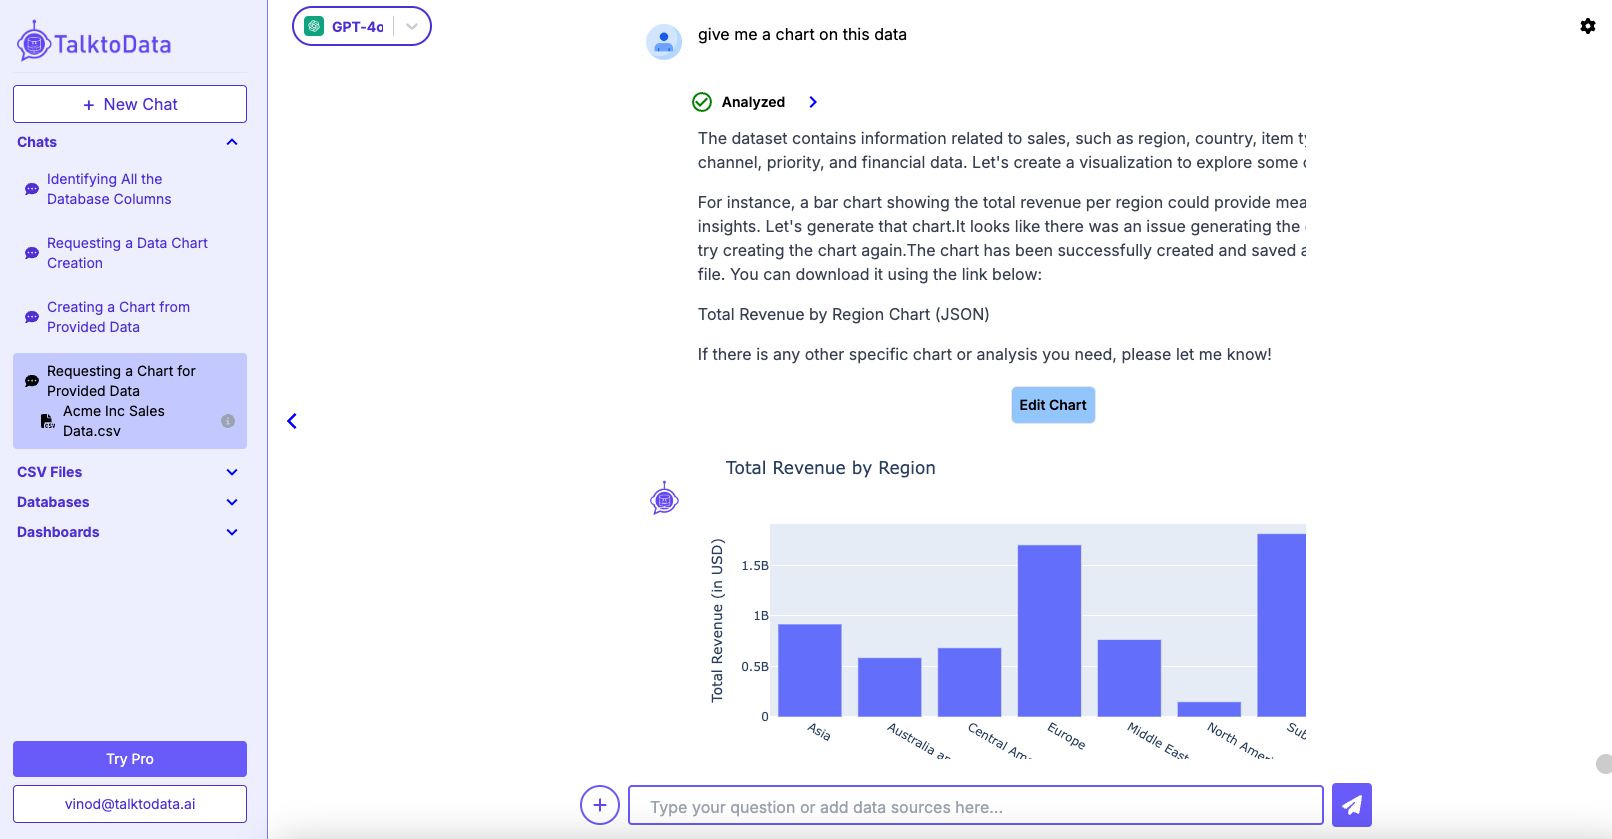Click the 'give me a chart on this data' message
This screenshot has width=1612, height=839.
[802, 34]
